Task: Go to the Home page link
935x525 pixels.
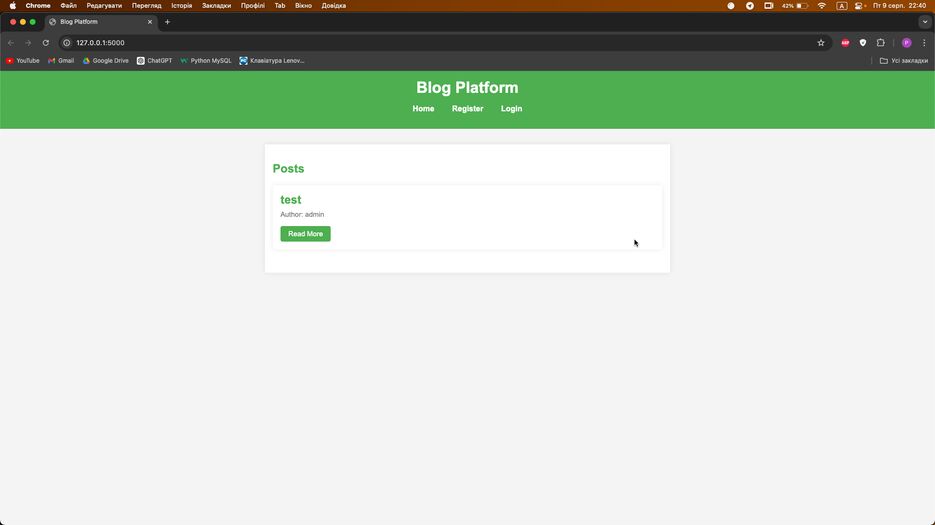Action: [x=423, y=109]
